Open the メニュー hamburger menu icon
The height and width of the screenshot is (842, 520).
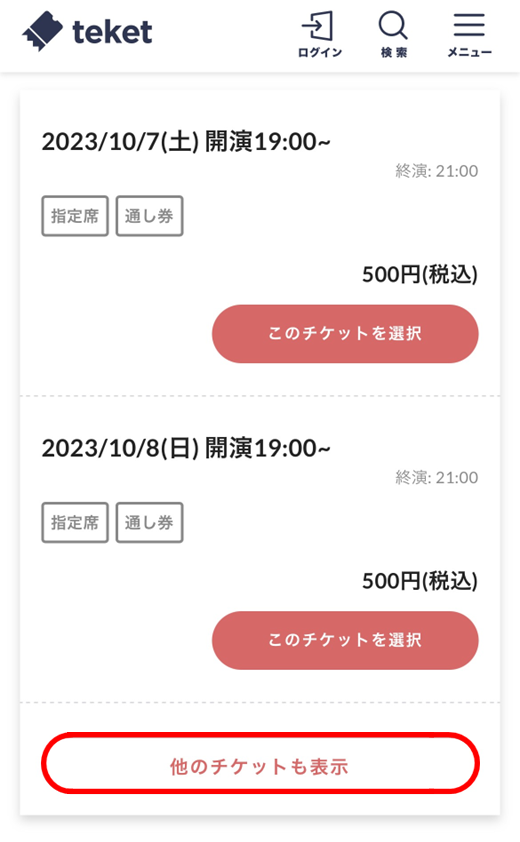pos(469,25)
